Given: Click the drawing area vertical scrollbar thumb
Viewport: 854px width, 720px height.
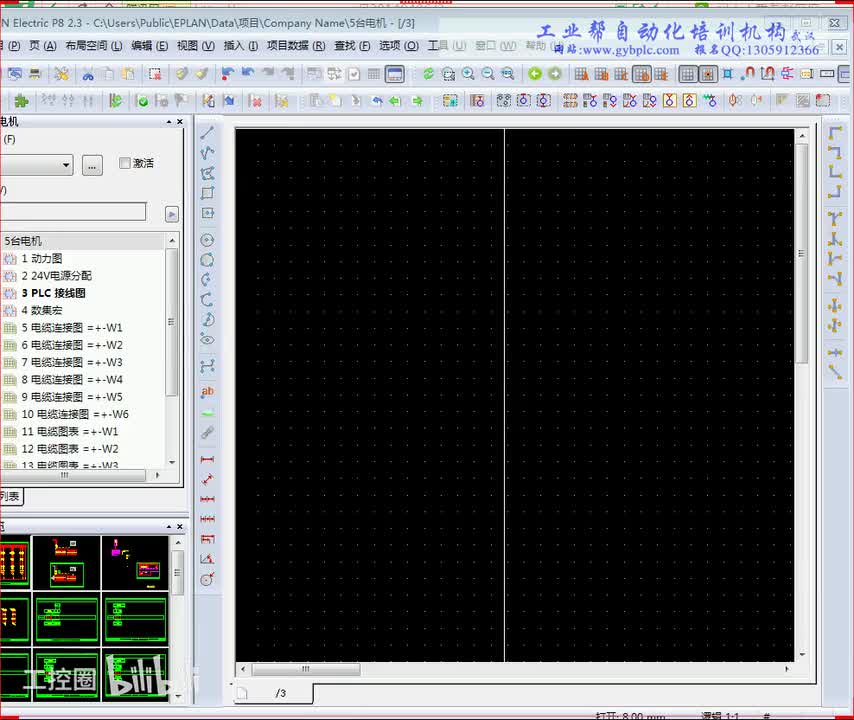Looking at the screenshot, I should [x=801, y=253].
